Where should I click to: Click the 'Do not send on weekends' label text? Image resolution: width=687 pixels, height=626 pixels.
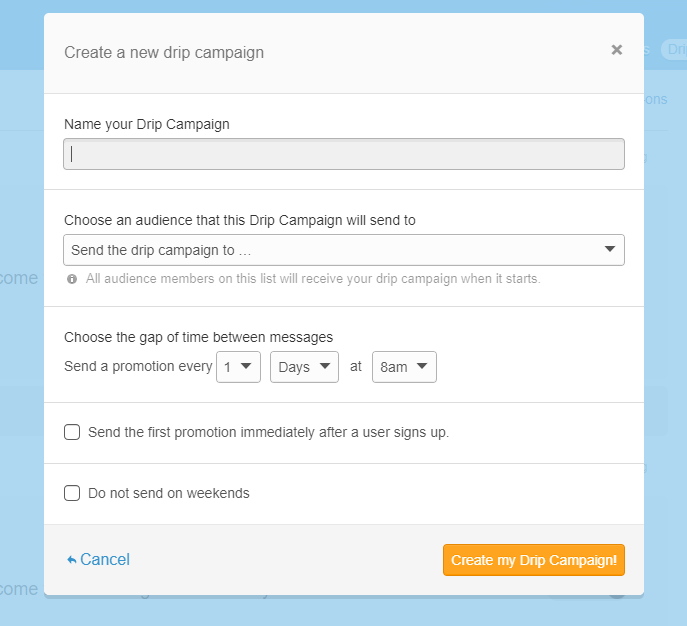(169, 493)
